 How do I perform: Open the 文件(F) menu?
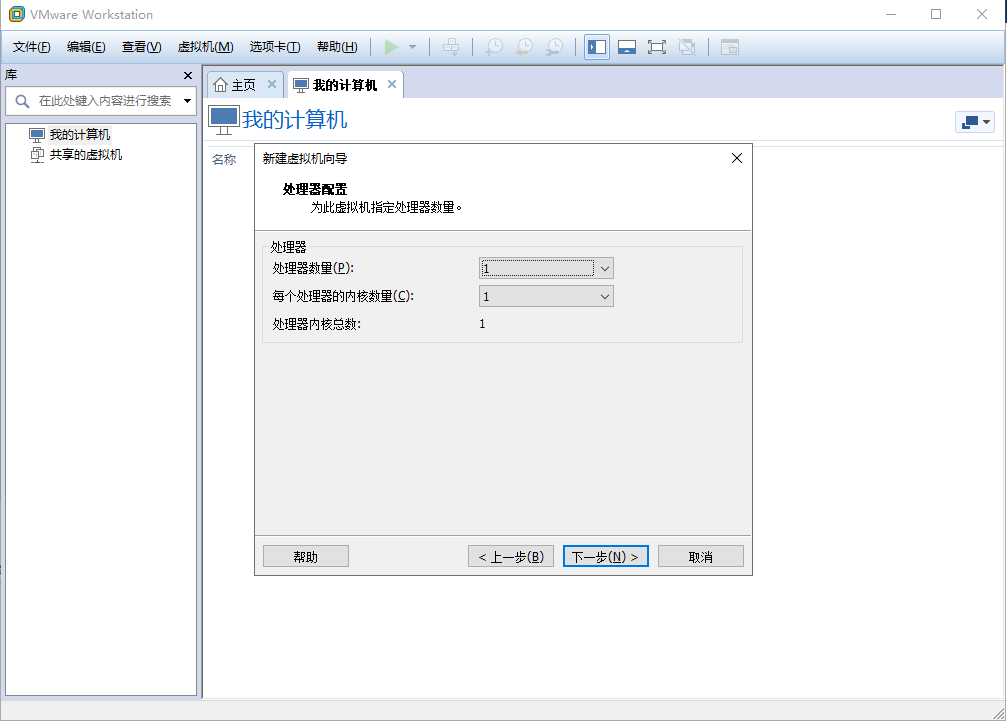pyautogui.click(x=31, y=47)
